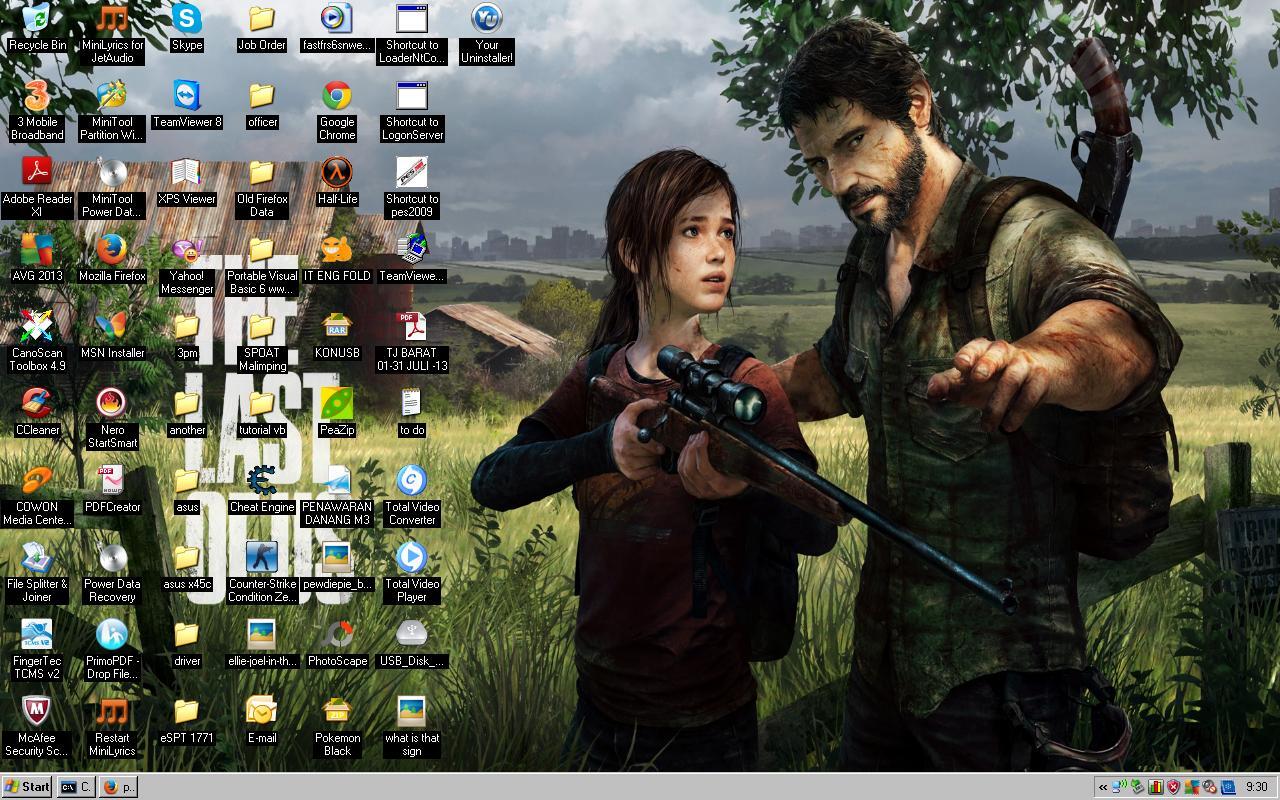Open the what is that sign image
Image resolution: width=1280 pixels, height=800 pixels.
pyautogui.click(x=412, y=711)
